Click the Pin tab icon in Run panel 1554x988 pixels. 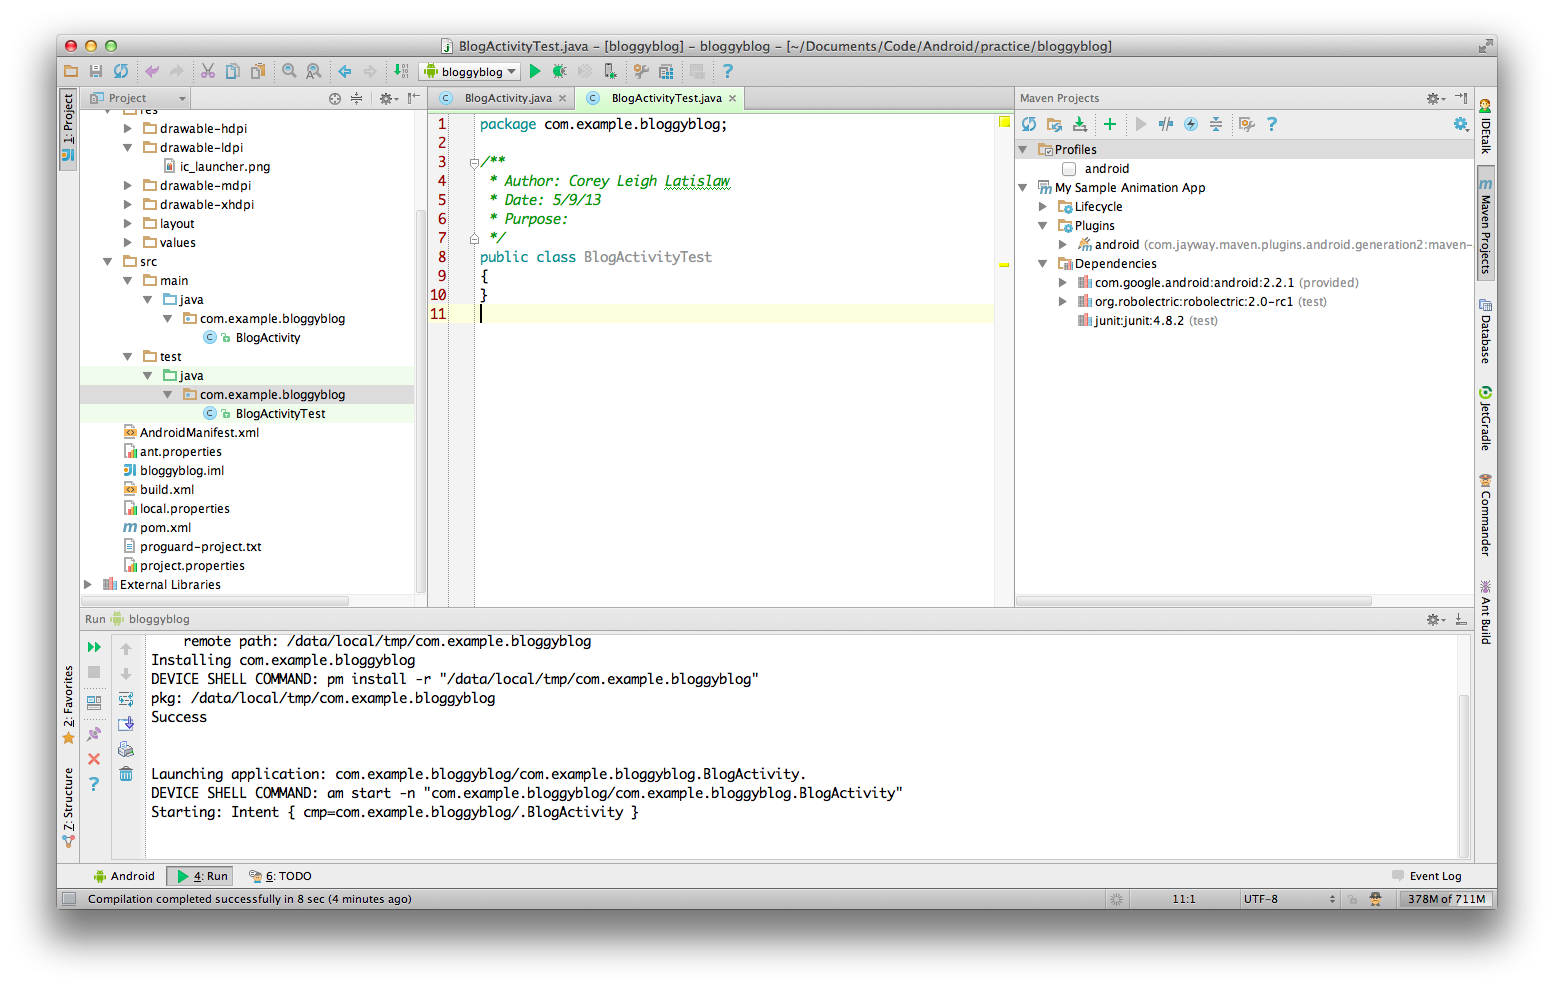coord(94,734)
